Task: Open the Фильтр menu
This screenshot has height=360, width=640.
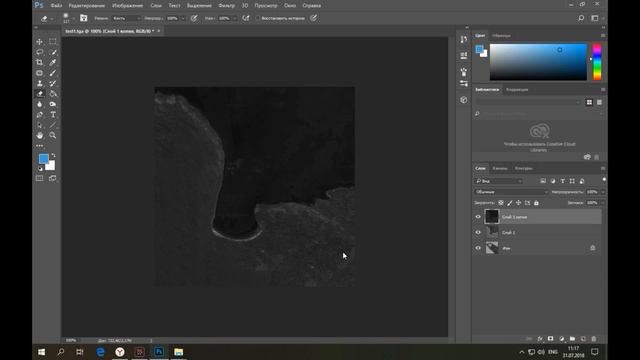Action: tap(227, 6)
